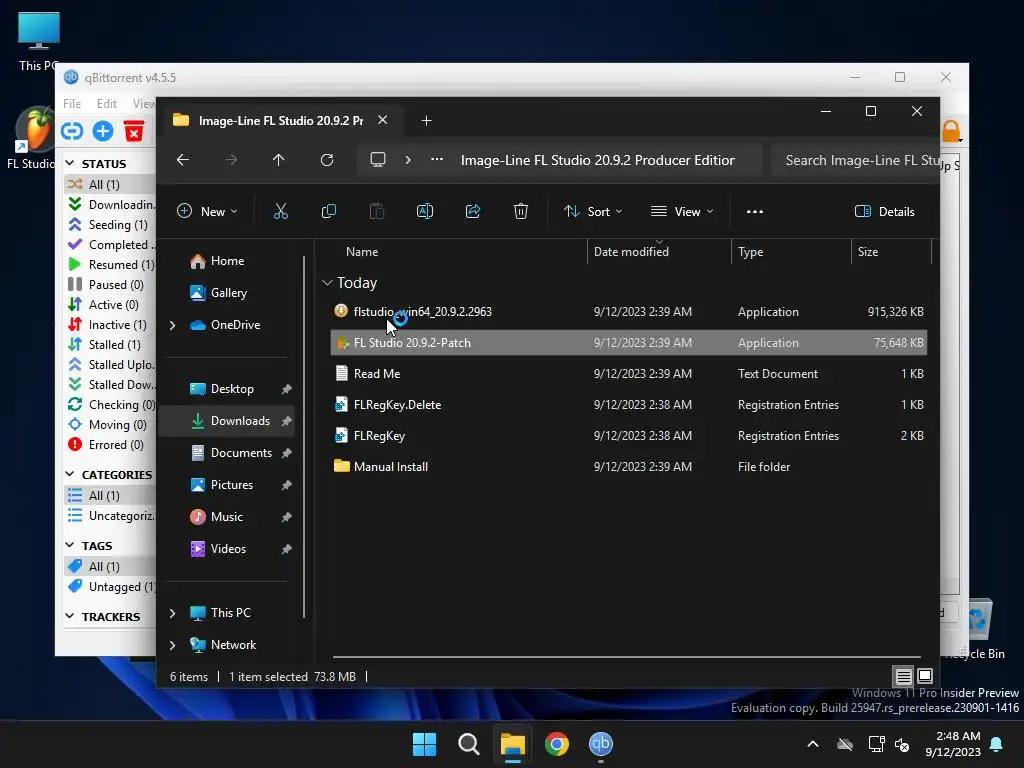Switch to details list view in status bar

pyautogui.click(x=903, y=676)
